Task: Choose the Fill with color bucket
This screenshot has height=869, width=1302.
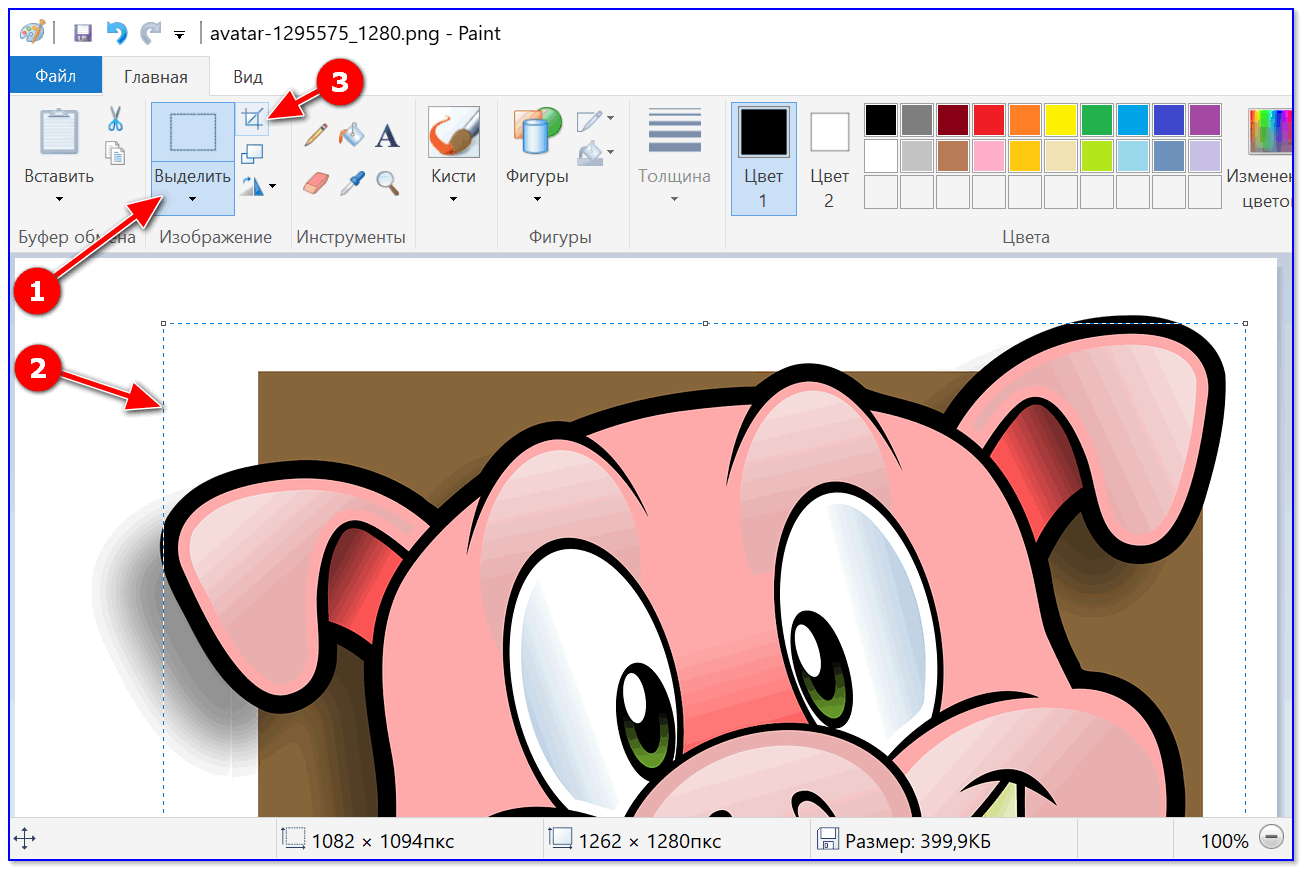Action: pyautogui.click(x=351, y=134)
